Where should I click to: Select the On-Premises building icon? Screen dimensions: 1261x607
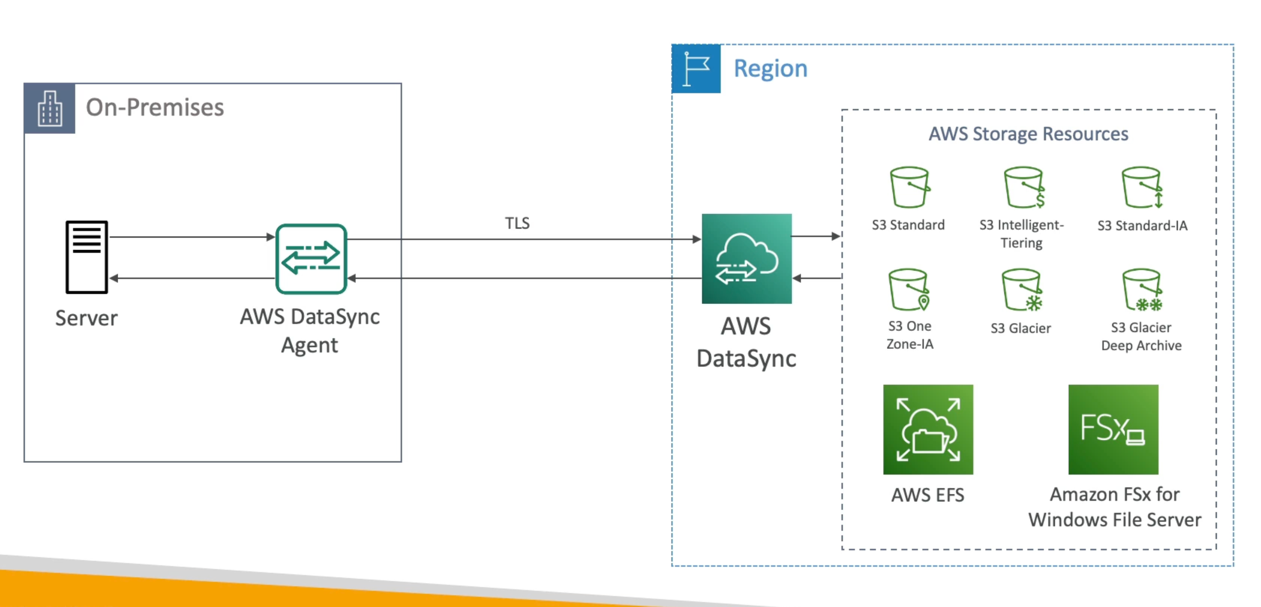pyautogui.click(x=49, y=107)
